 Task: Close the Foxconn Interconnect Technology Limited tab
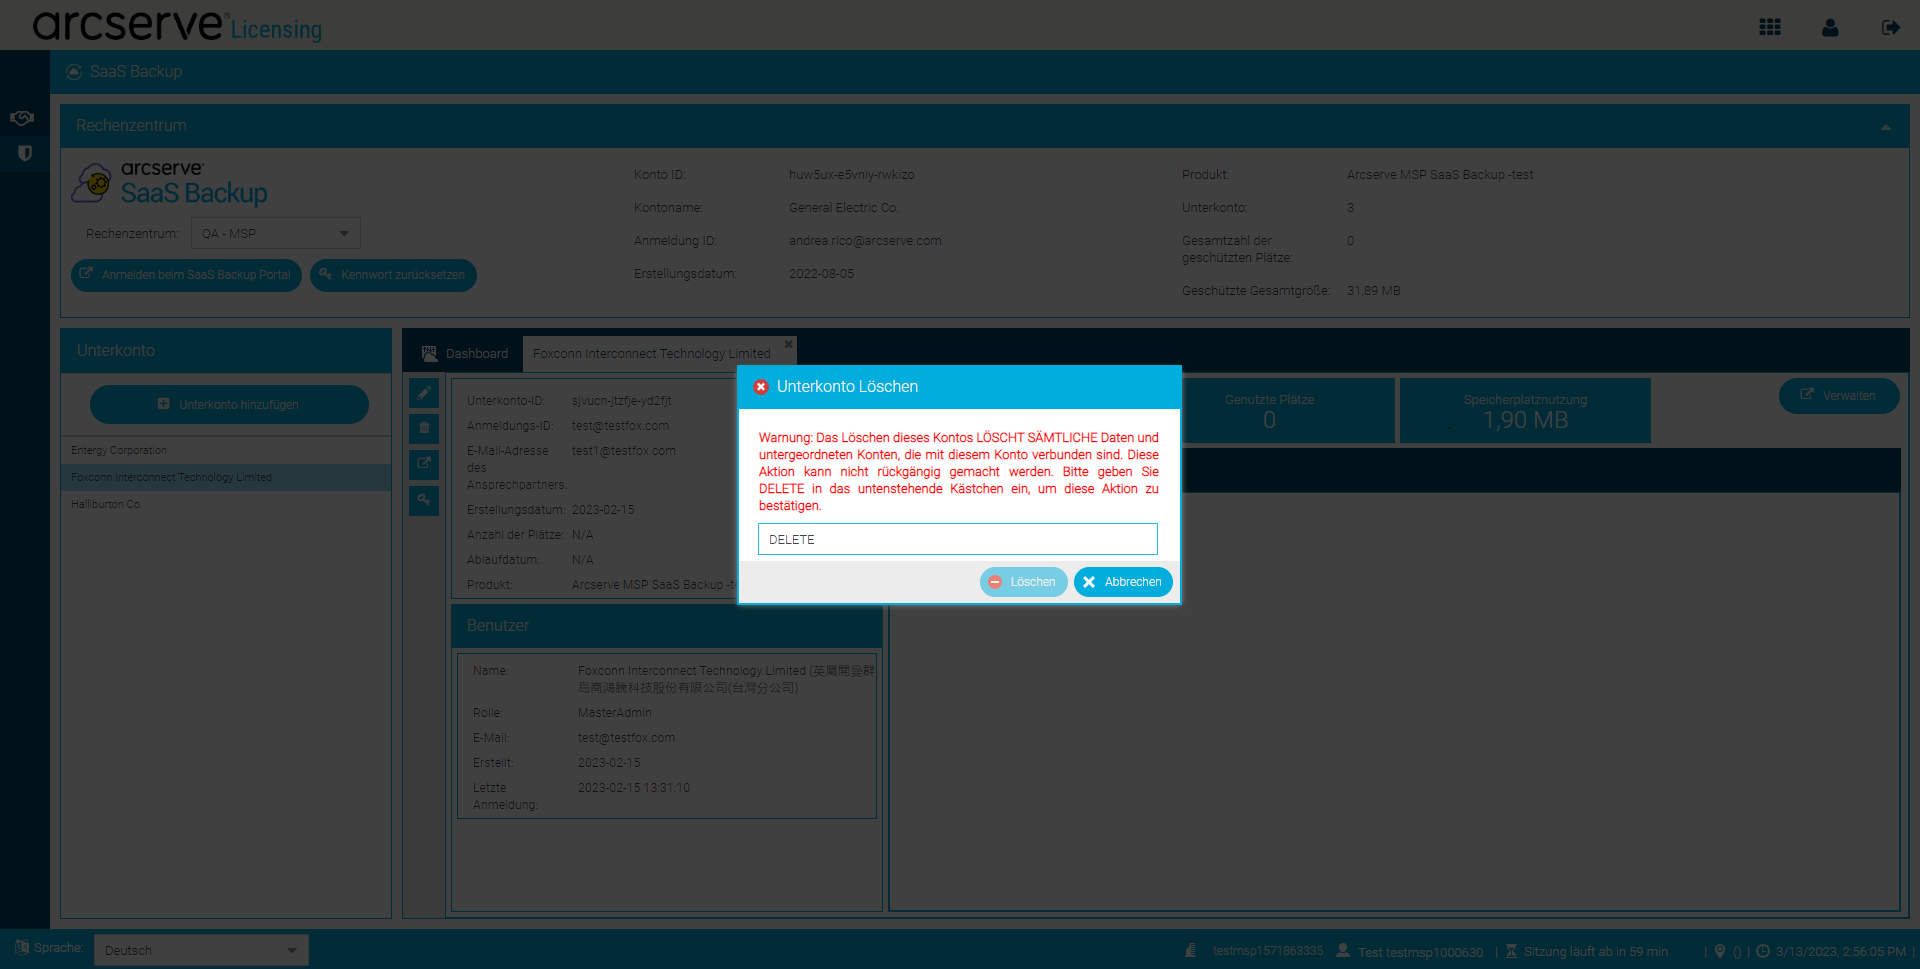[x=789, y=344]
